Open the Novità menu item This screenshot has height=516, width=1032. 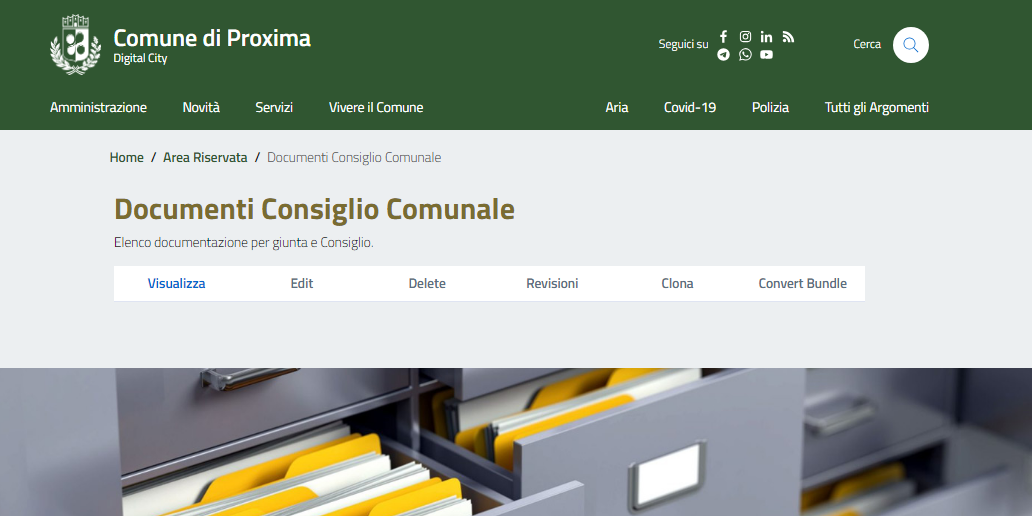(x=201, y=108)
